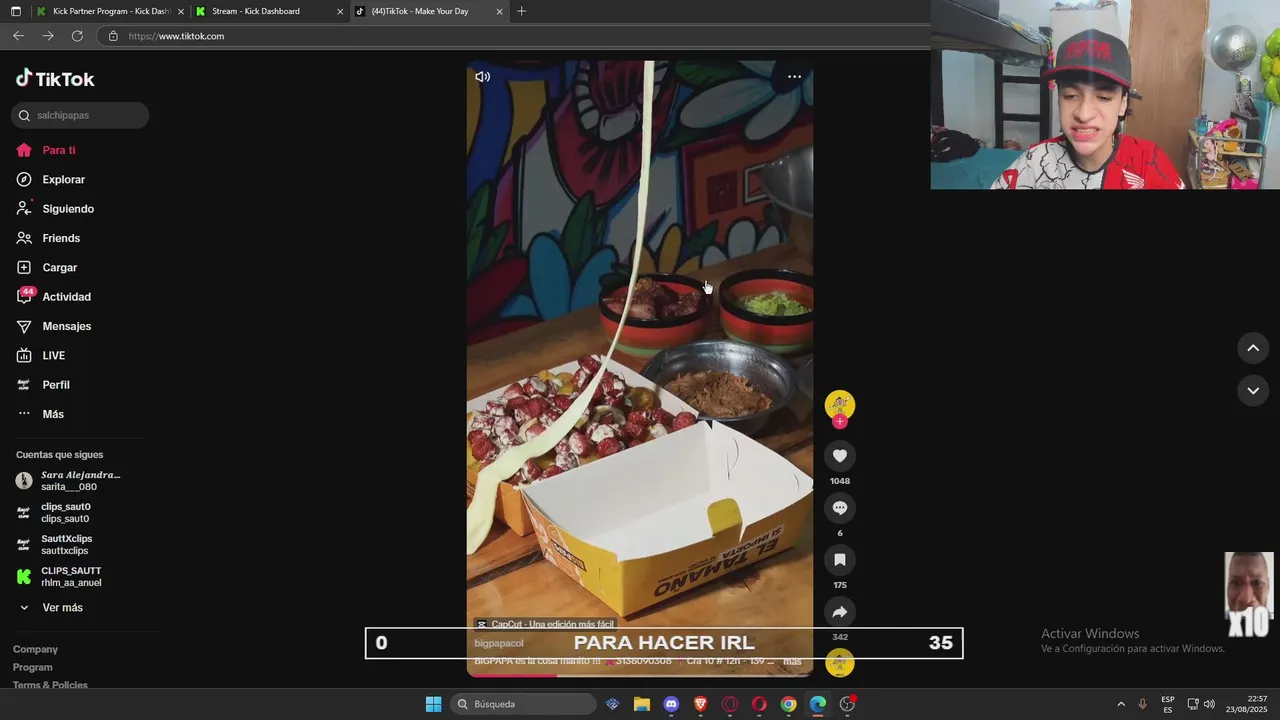Click the CapCut edit banner
Image resolution: width=1280 pixels, height=720 pixels.
click(x=545, y=624)
